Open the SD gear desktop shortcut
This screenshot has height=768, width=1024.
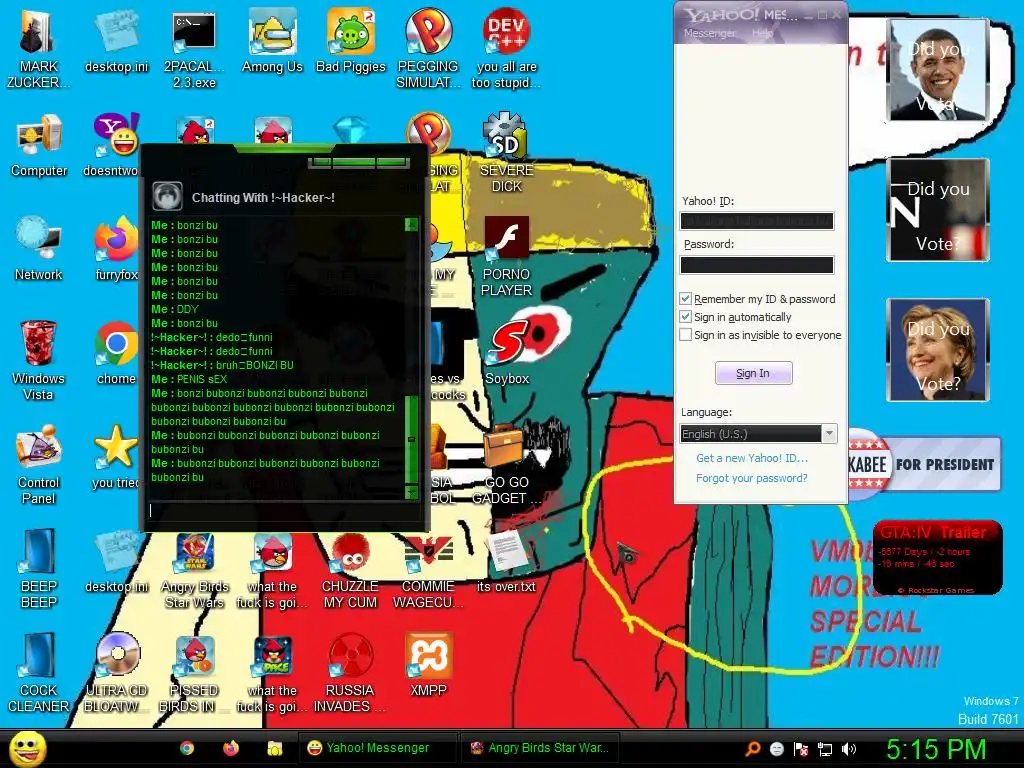(506, 153)
